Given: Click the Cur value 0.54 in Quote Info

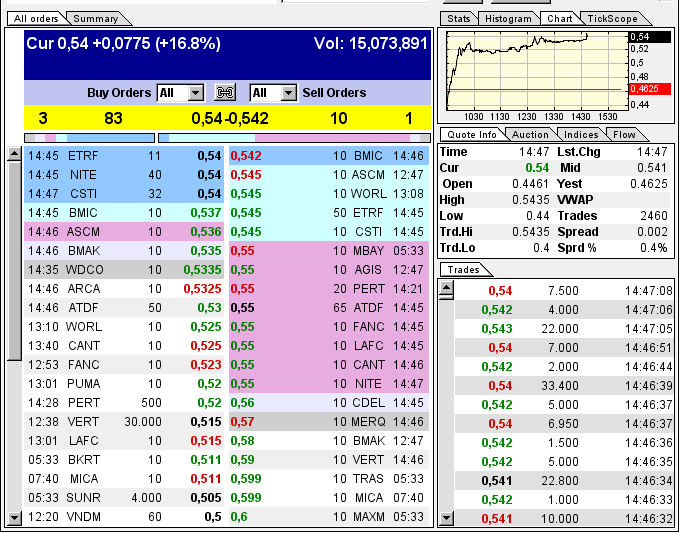Looking at the screenshot, I should (537, 168).
